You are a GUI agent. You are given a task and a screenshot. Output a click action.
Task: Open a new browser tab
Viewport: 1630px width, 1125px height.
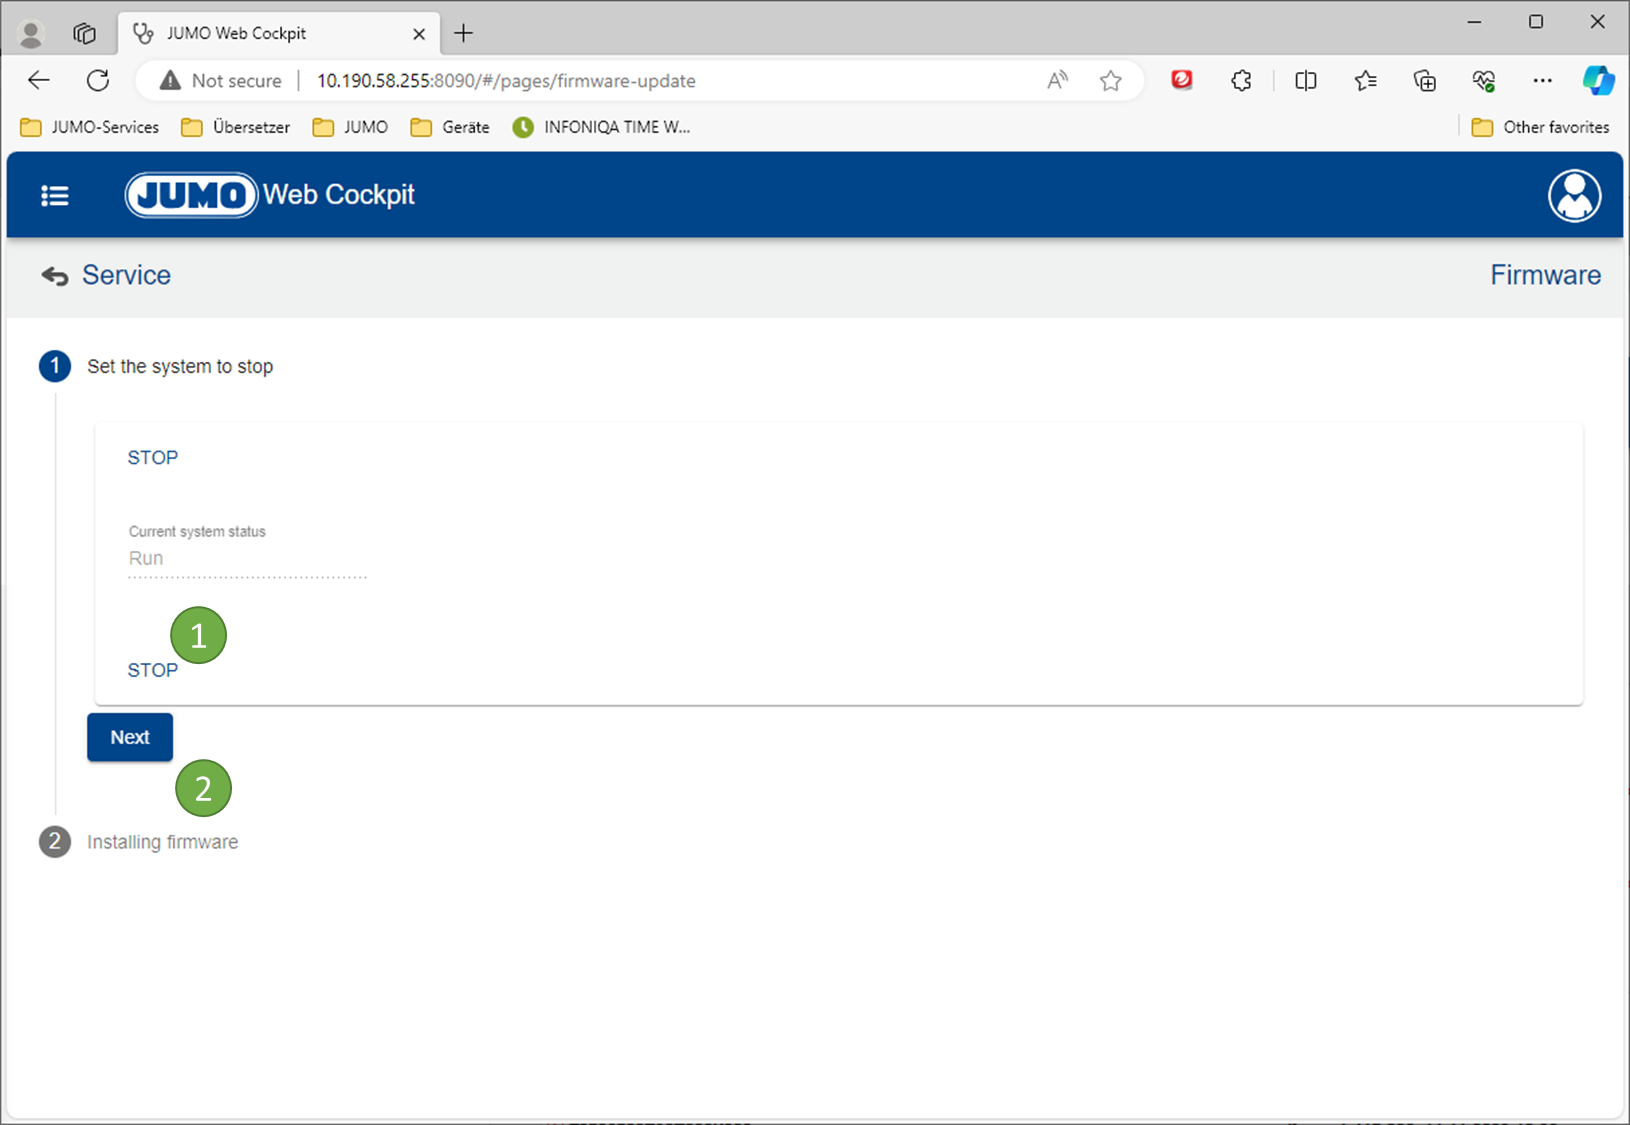coord(463,33)
